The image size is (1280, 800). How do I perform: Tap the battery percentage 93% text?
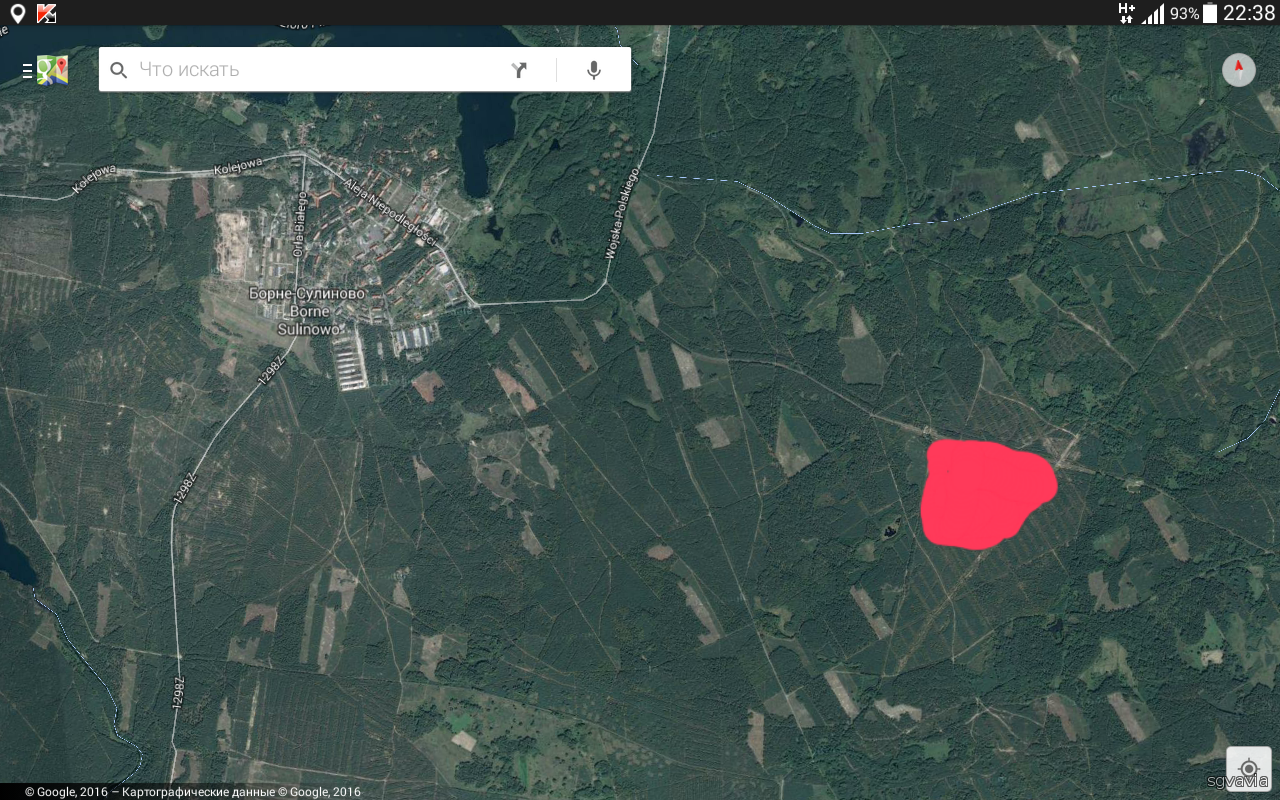[1184, 14]
